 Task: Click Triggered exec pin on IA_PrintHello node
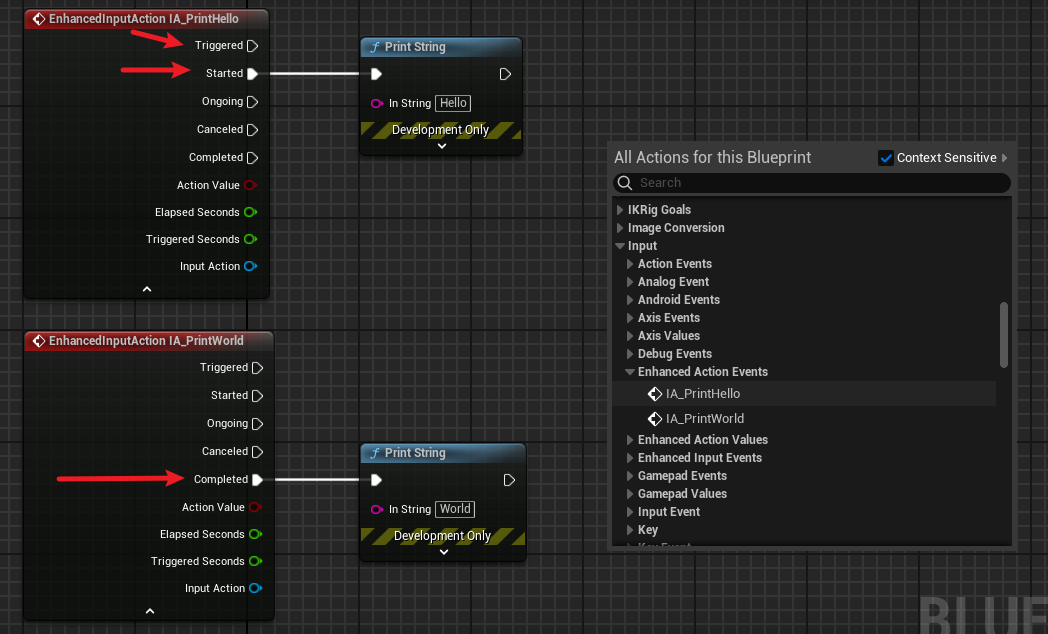pos(253,45)
